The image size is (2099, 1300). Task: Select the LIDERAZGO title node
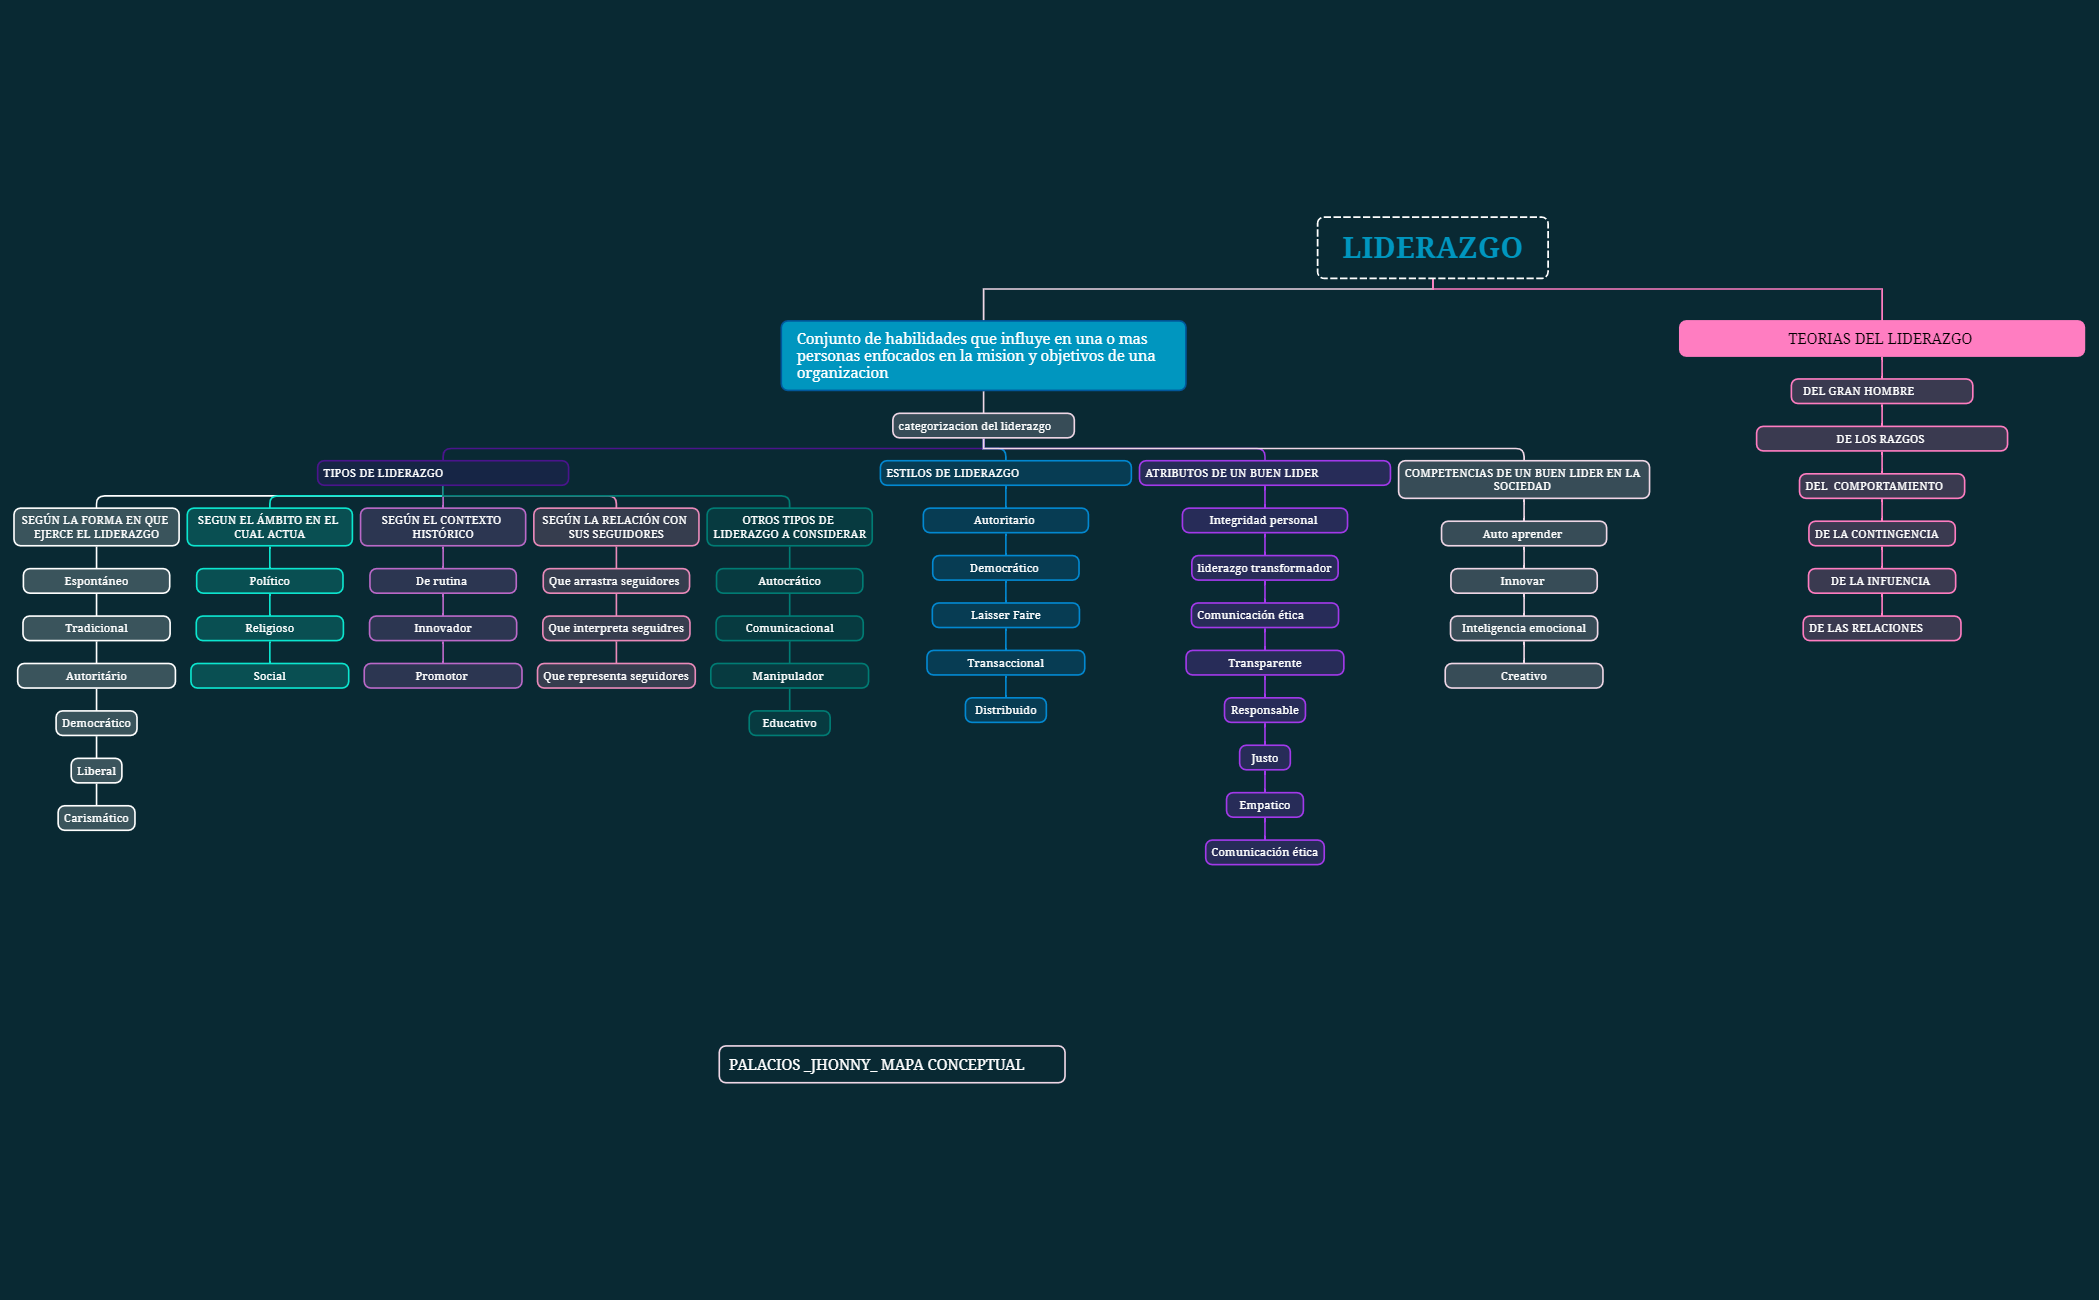1432,247
